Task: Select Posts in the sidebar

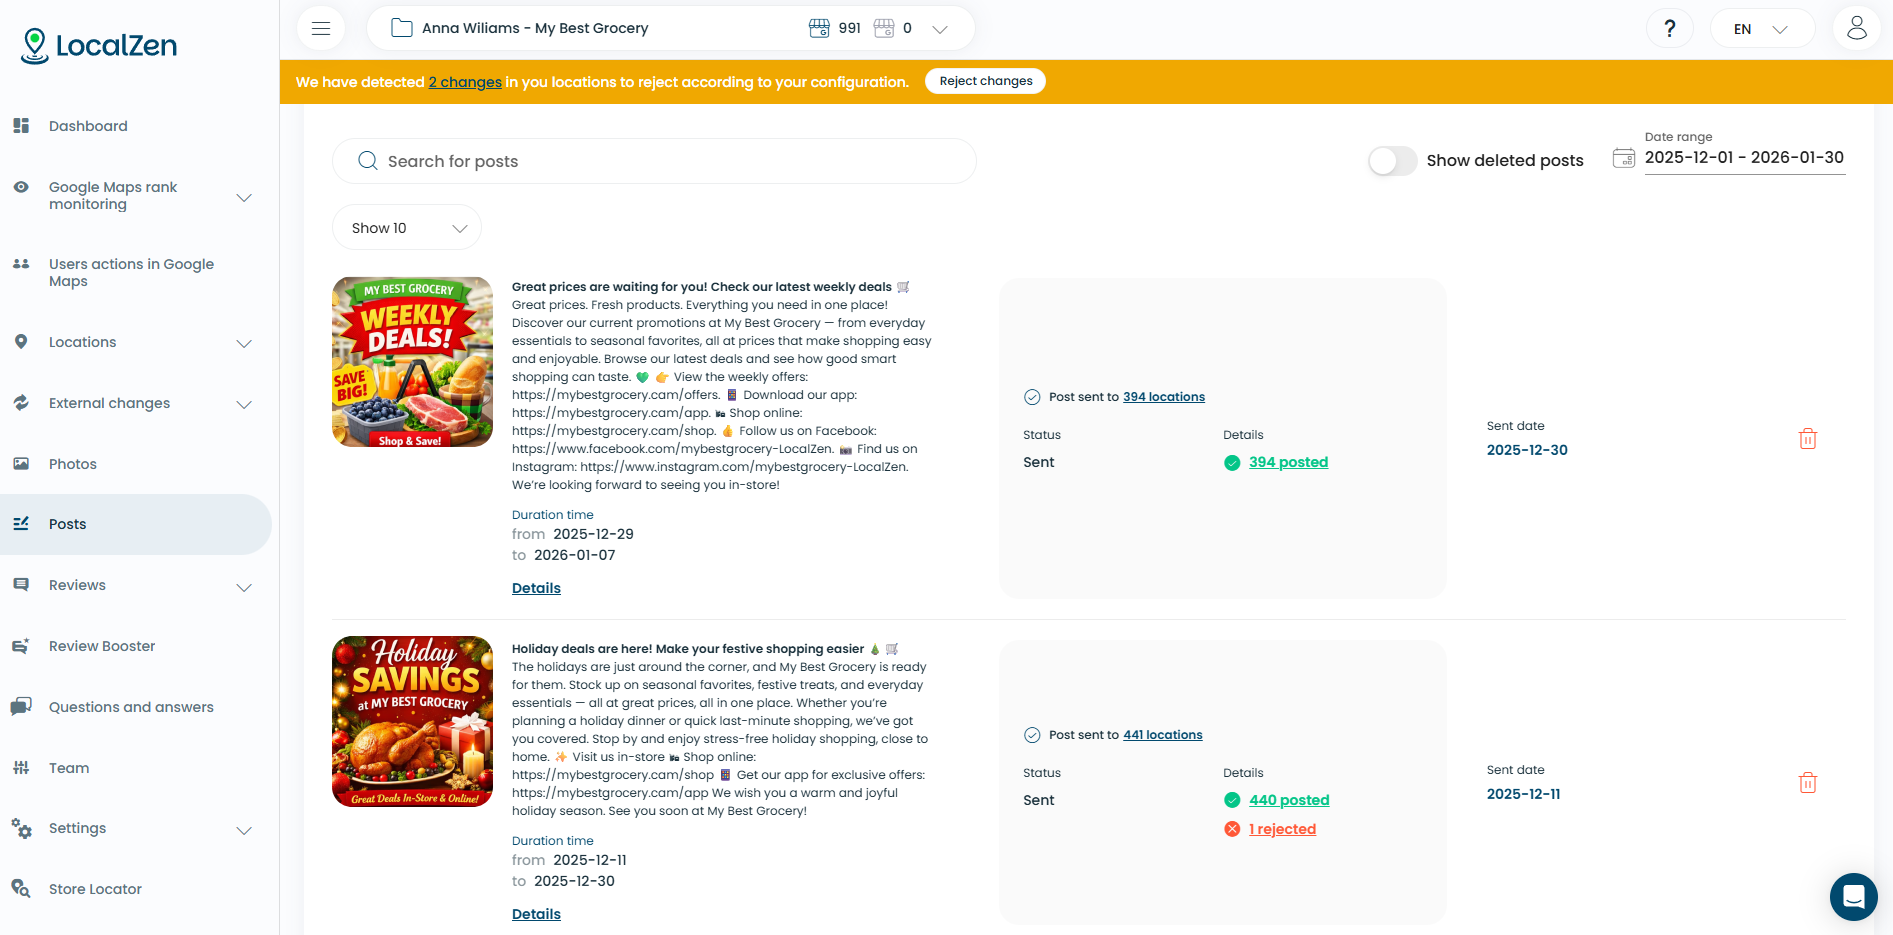Action: click(x=135, y=524)
